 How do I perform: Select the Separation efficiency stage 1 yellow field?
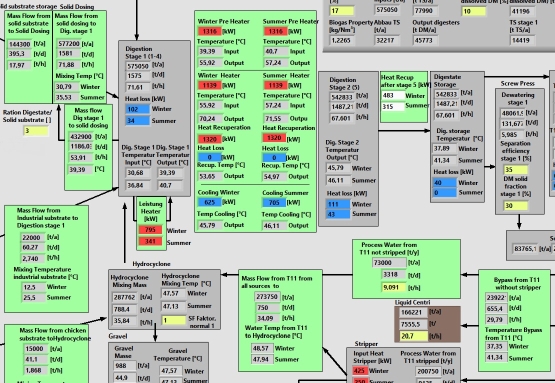(516, 170)
